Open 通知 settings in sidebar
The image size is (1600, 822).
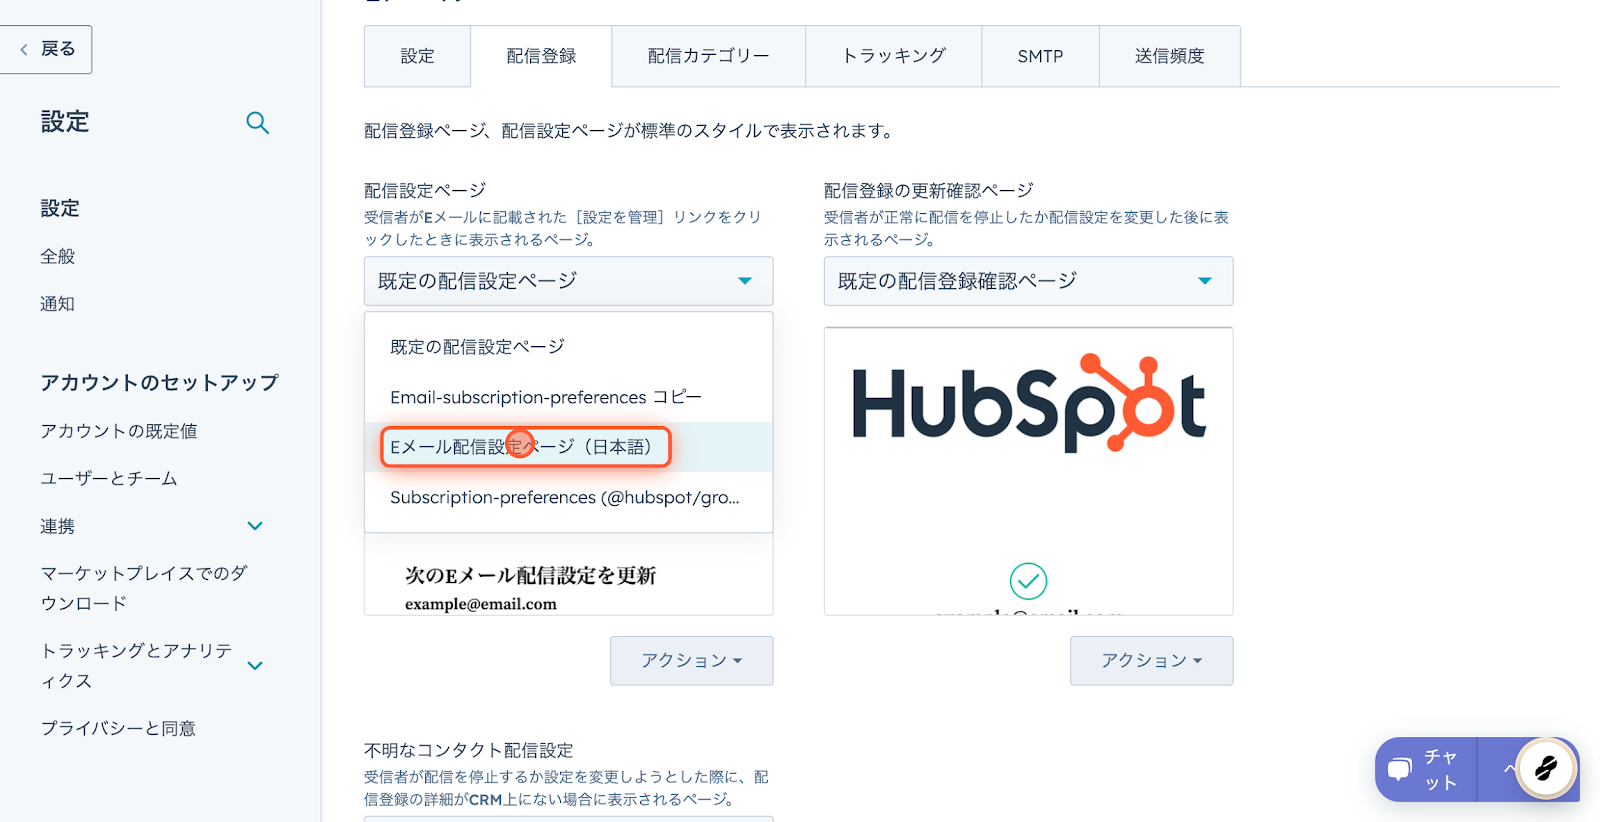point(57,304)
